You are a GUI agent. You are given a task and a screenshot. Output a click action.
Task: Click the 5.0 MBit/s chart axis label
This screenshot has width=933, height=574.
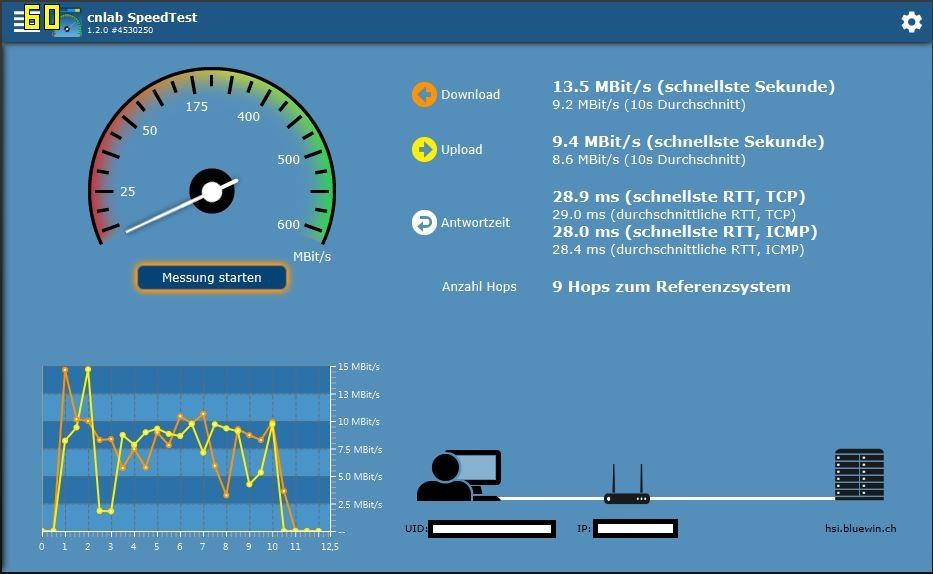tap(359, 476)
